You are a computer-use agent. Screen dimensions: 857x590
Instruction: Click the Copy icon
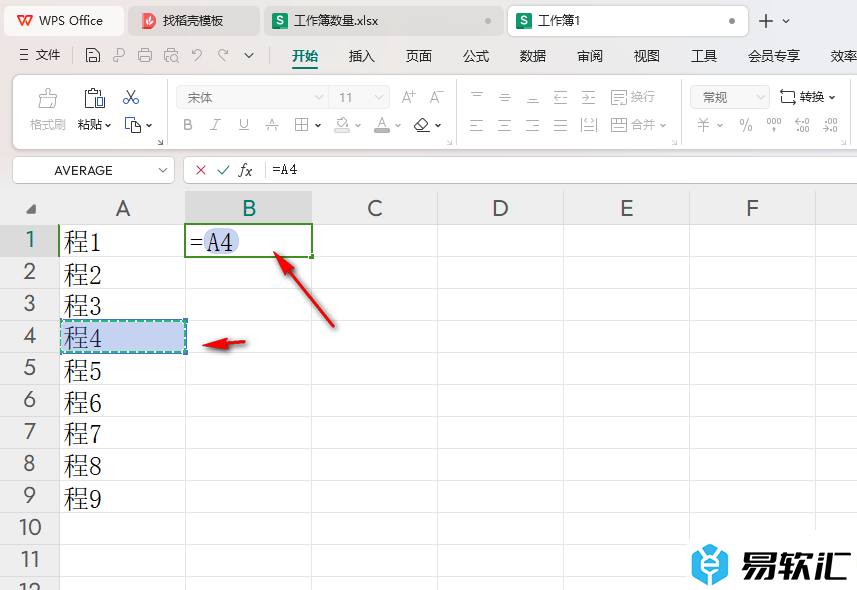point(133,125)
